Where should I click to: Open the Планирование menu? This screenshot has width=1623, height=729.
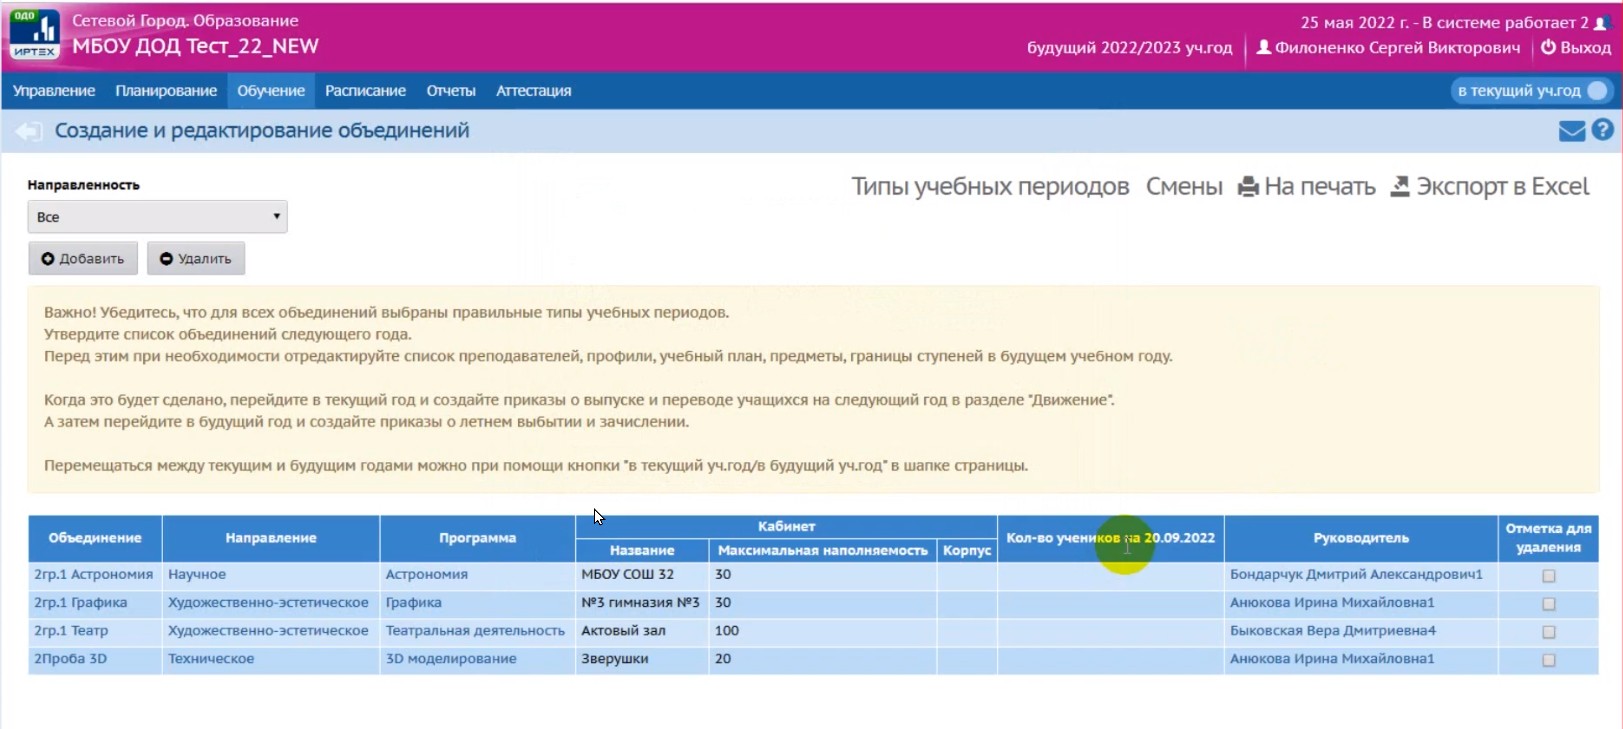point(166,91)
